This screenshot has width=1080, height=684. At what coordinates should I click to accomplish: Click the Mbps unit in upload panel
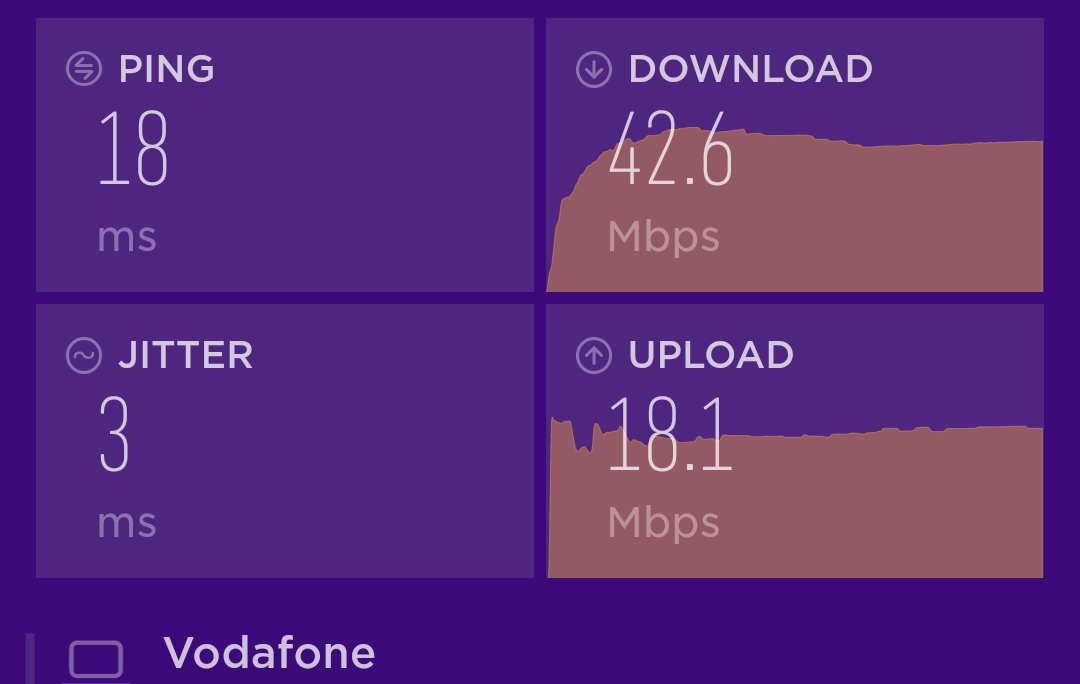(x=664, y=524)
